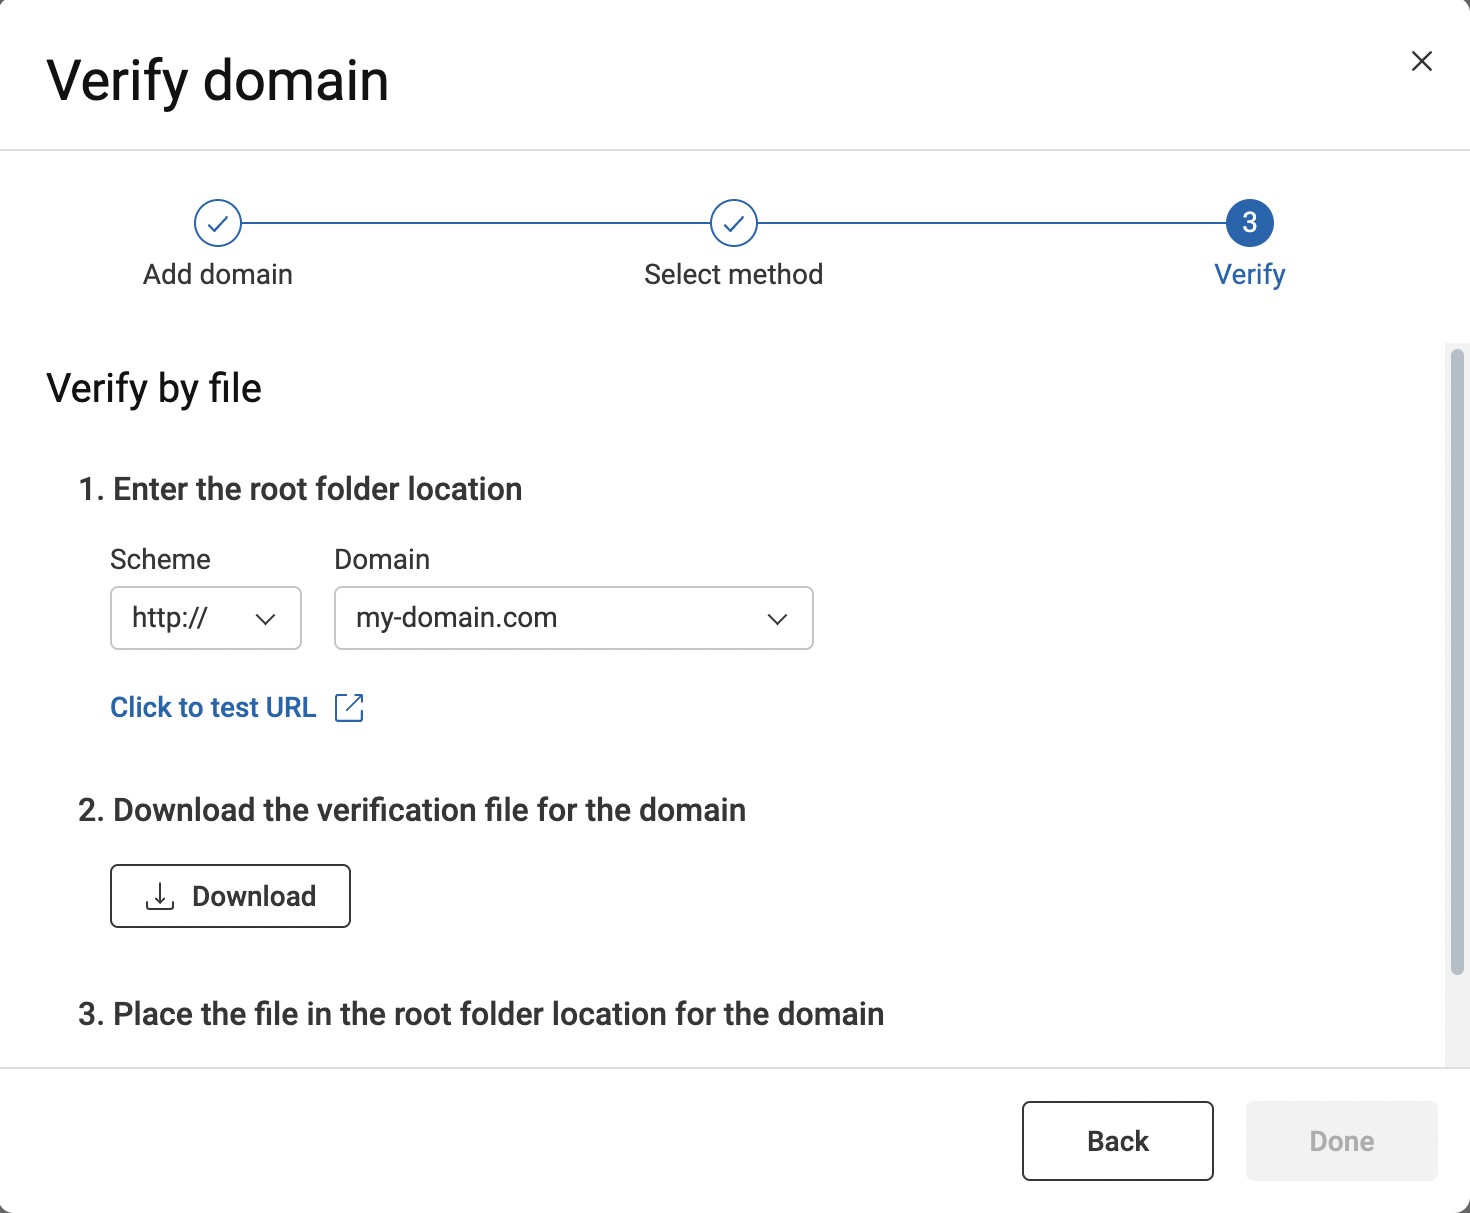Click the chevron arrow in the Domain dropdown

click(777, 619)
